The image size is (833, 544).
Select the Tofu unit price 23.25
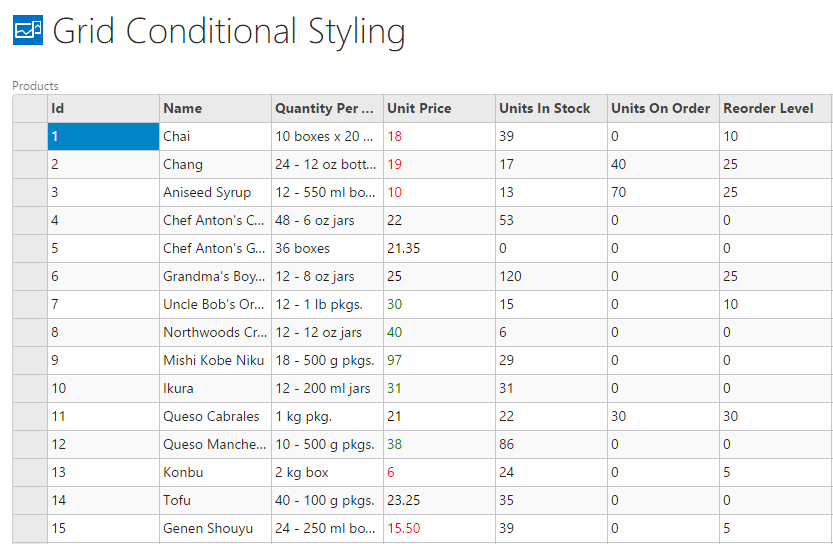click(x=439, y=500)
